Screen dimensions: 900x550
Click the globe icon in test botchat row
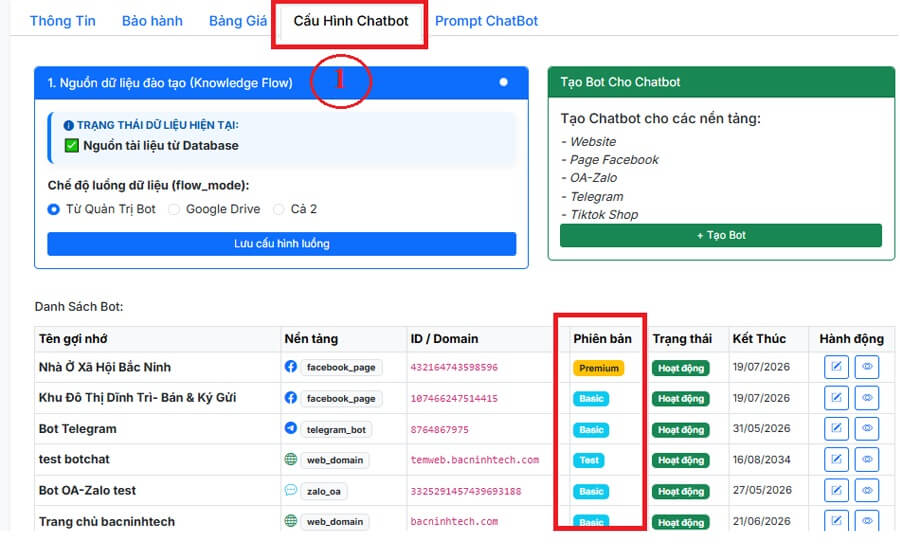(x=291, y=459)
